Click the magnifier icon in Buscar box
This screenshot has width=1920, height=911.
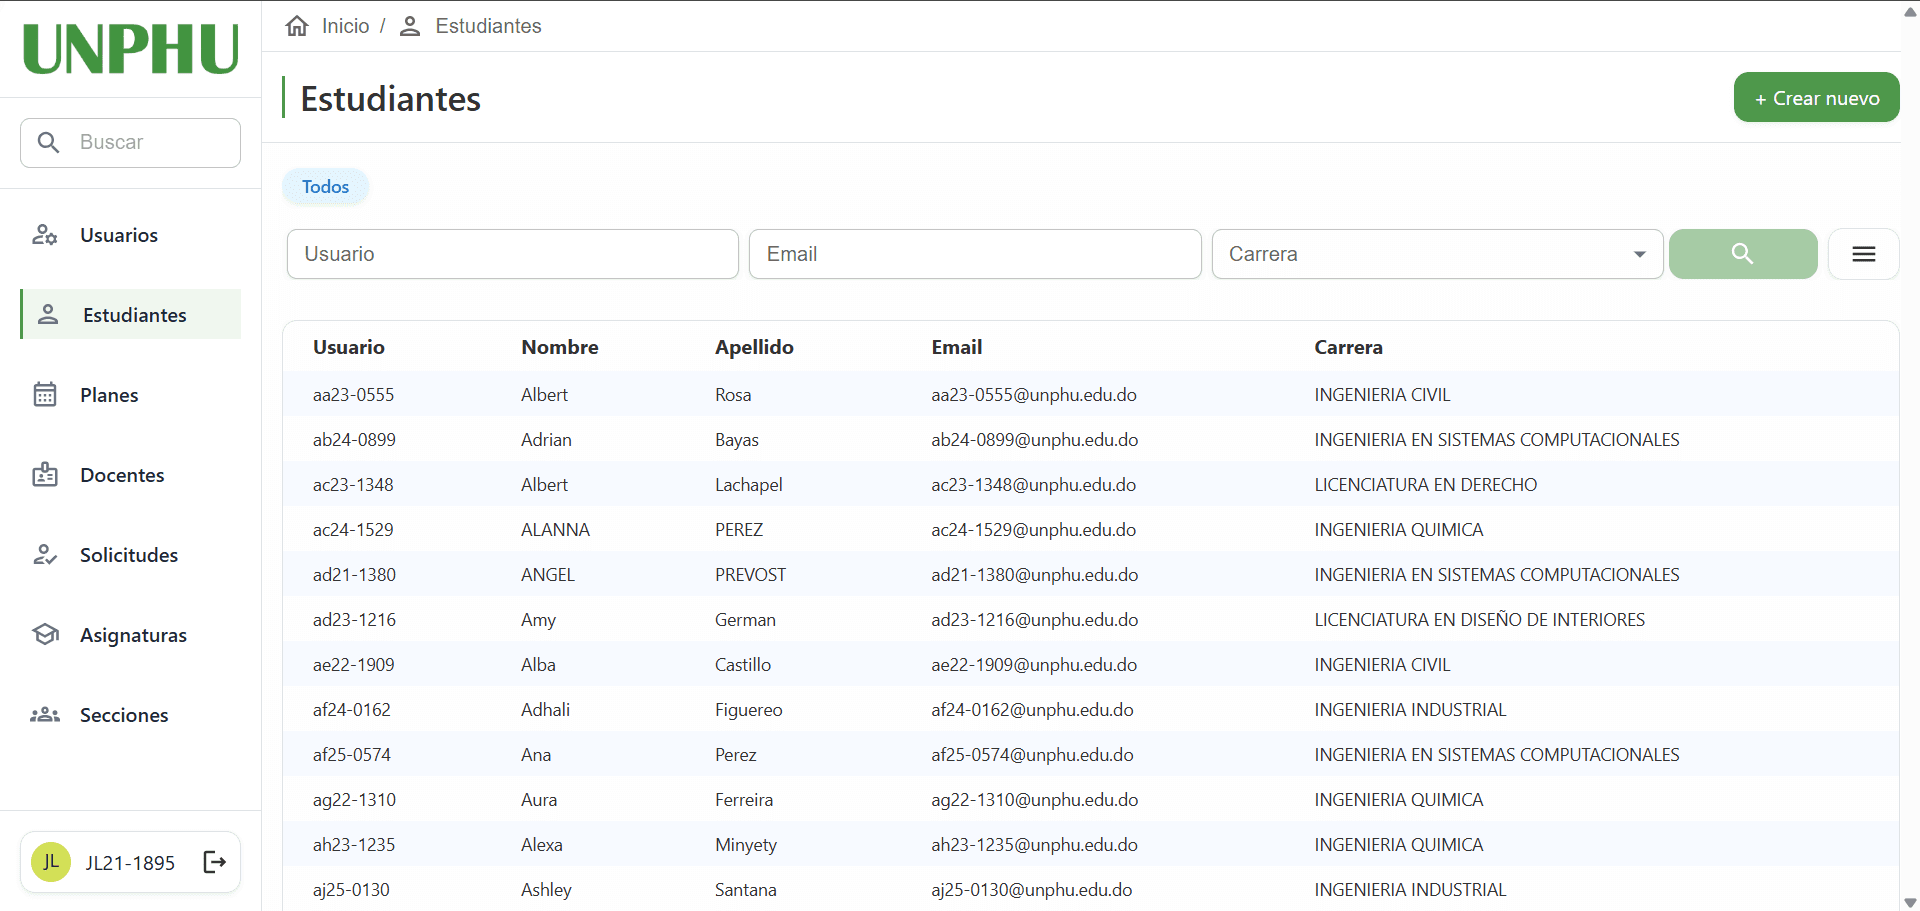tap(48, 142)
